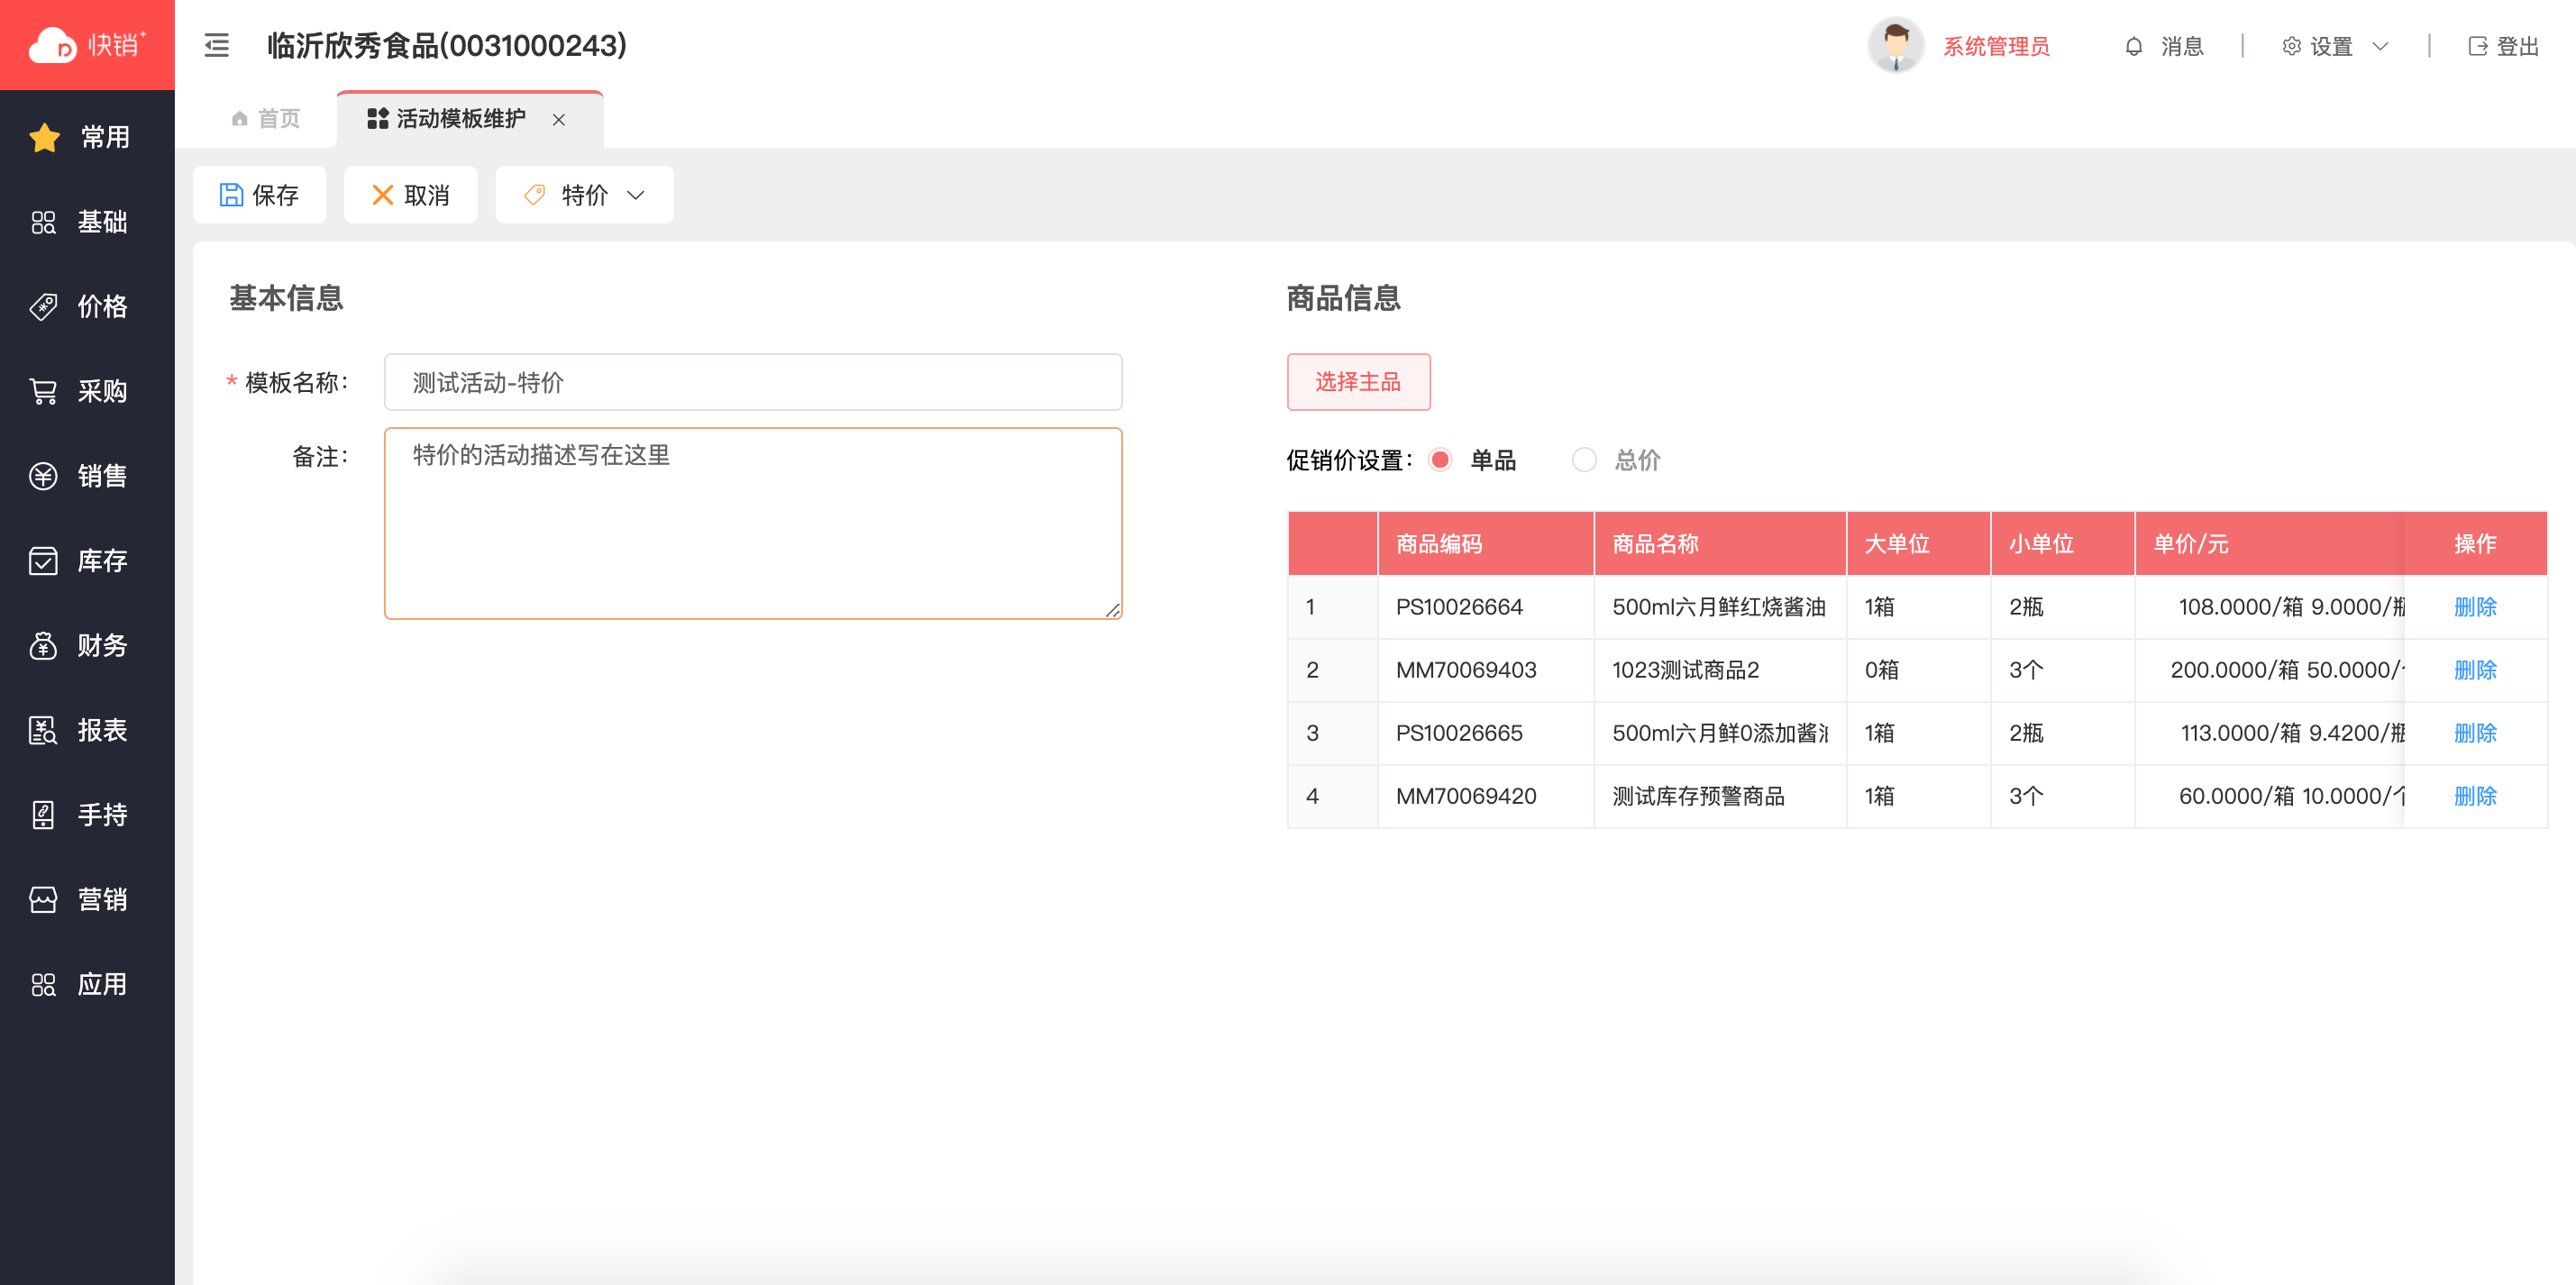Delete row PS10026664 via 删除 link

(2475, 607)
